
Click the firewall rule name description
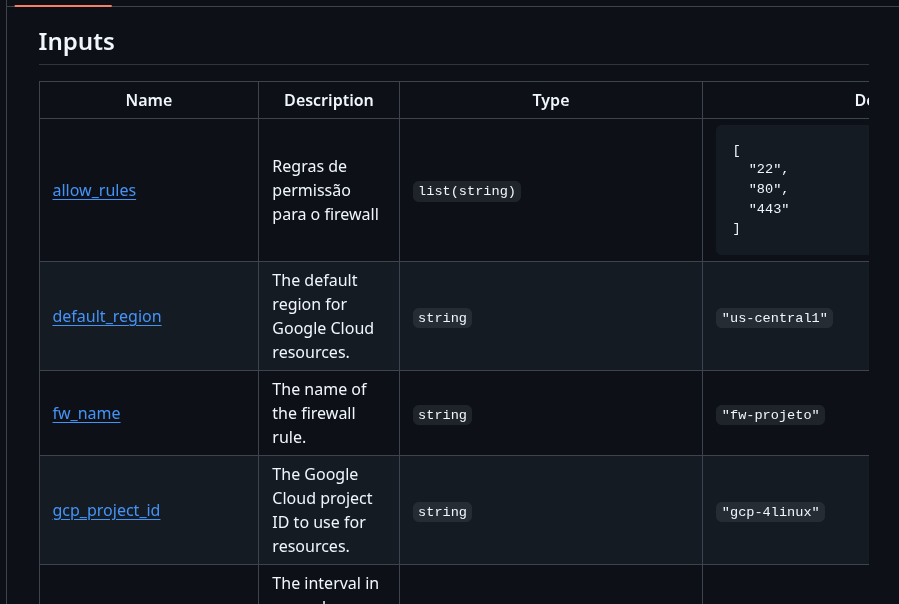319,413
